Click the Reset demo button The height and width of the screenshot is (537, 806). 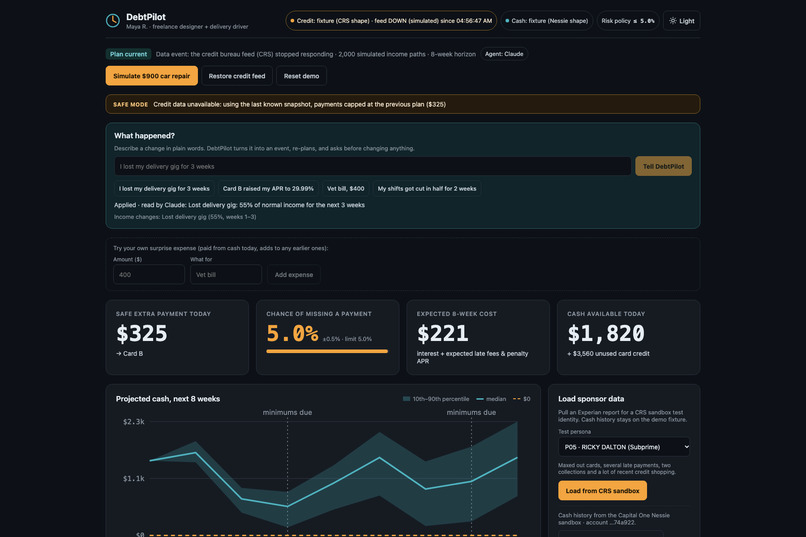pos(301,76)
